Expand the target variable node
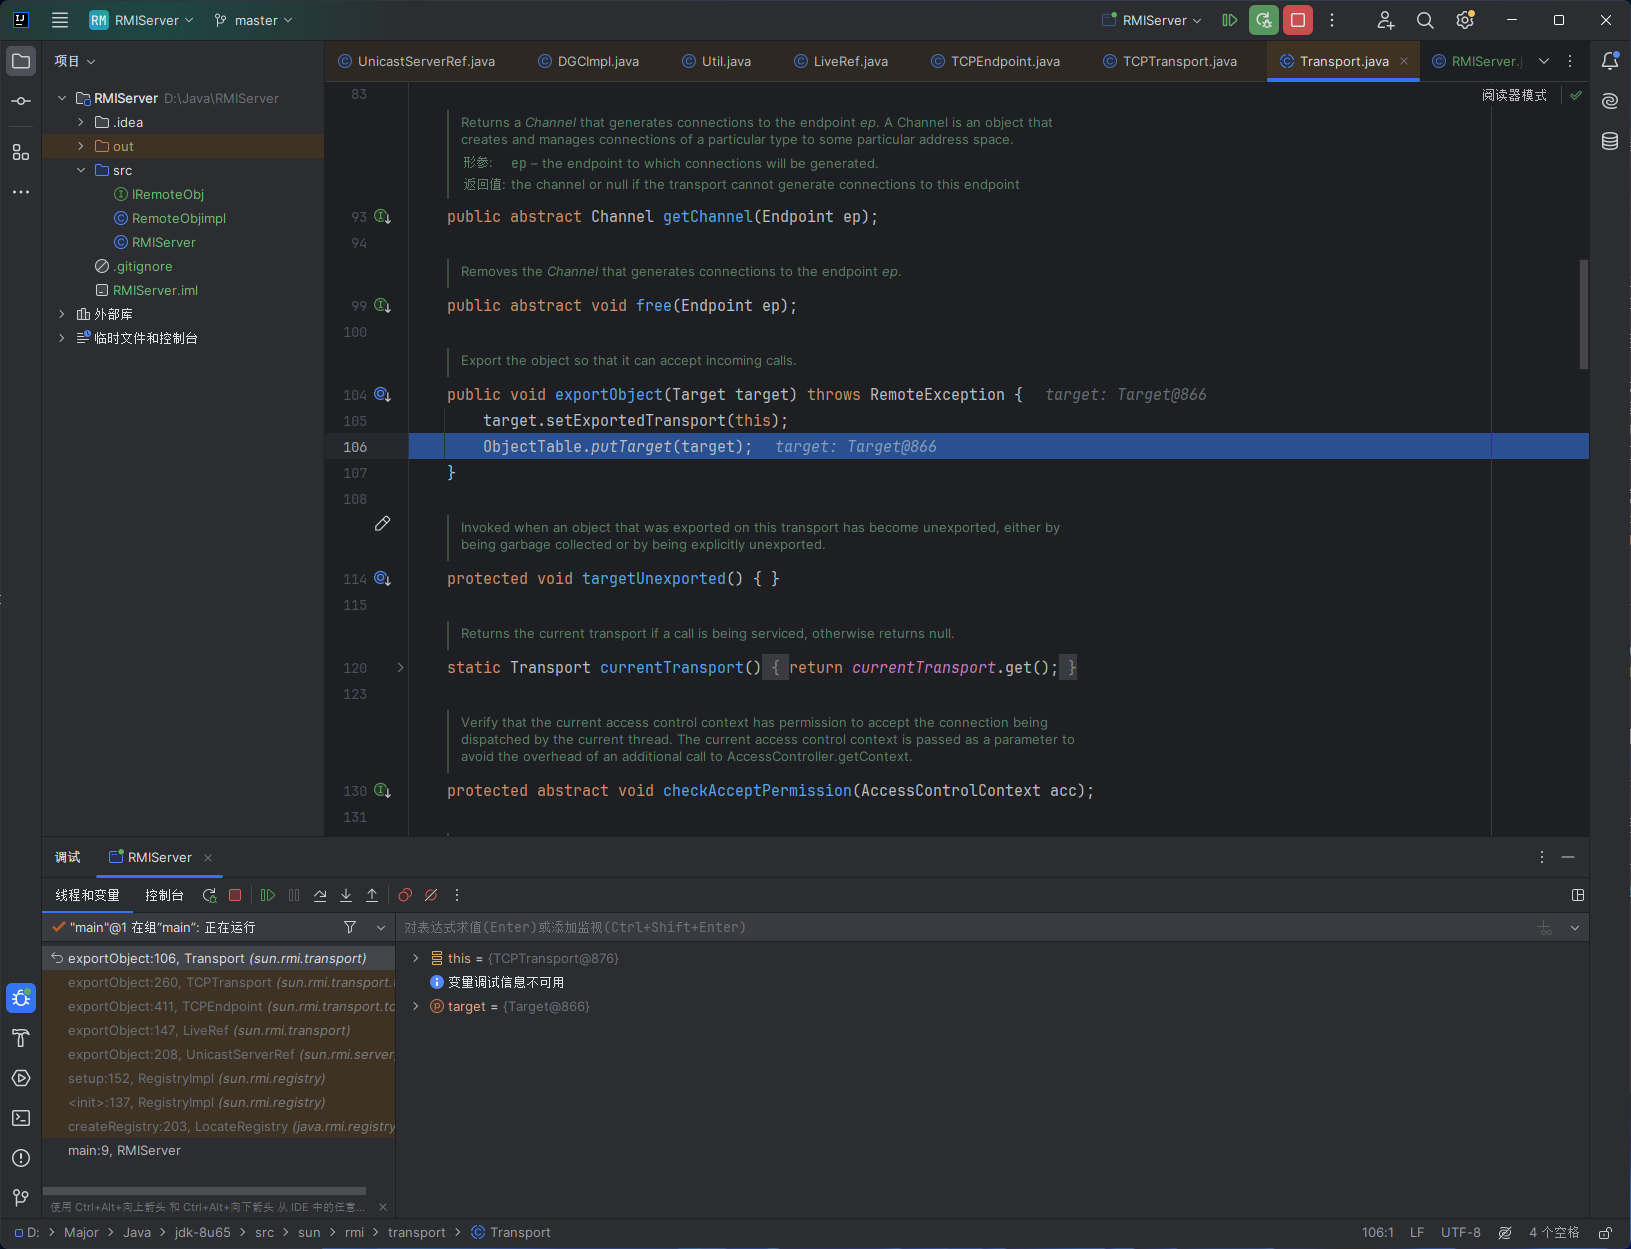This screenshot has height=1249, width=1631. click(416, 1006)
